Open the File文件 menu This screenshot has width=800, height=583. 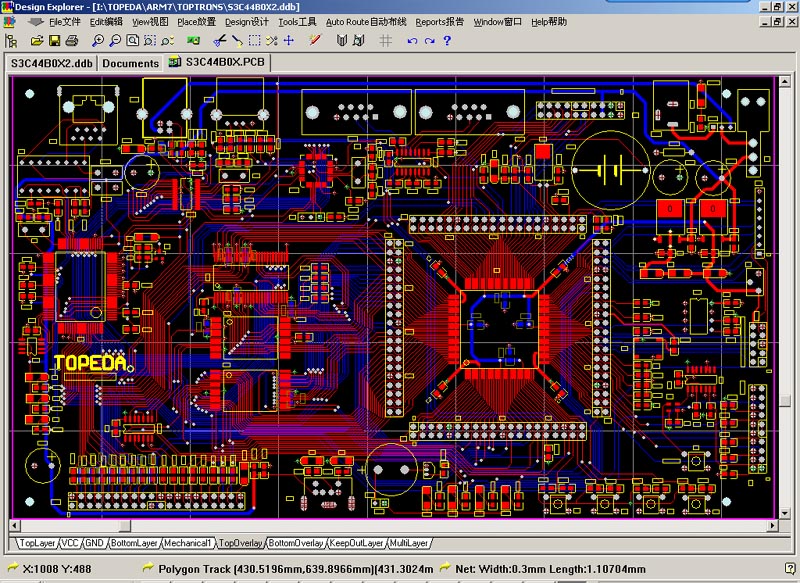click(65, 21)
